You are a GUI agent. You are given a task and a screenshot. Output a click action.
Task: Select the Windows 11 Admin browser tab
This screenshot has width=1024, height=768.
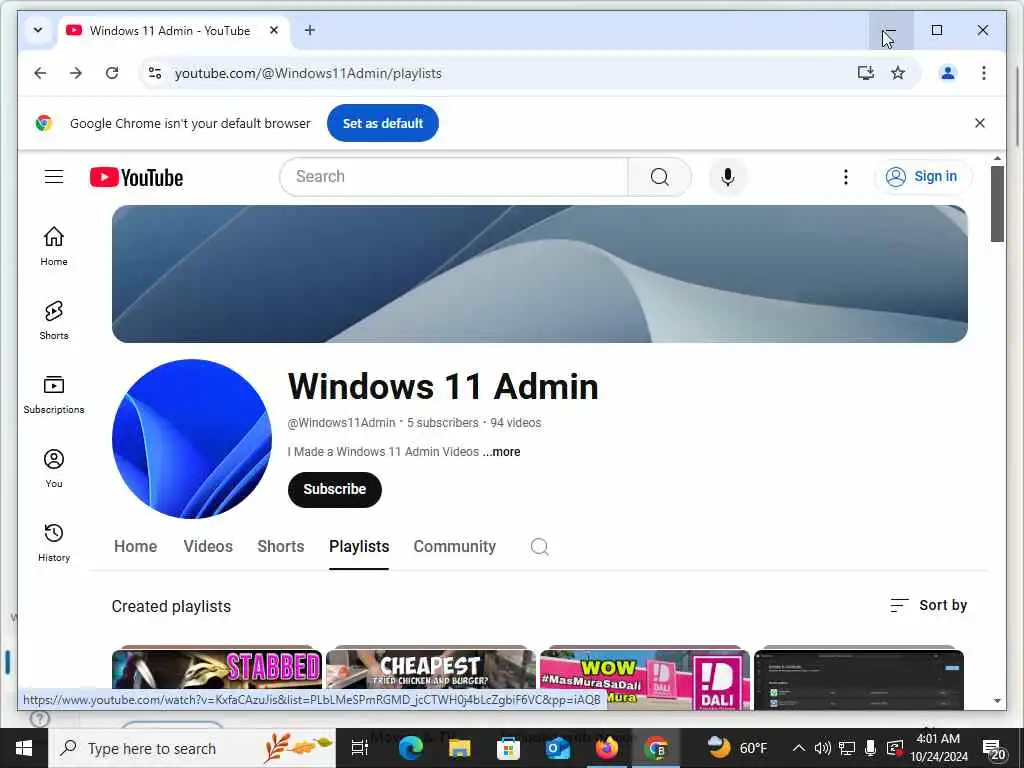pyautogui.click(x=173, y=31)
